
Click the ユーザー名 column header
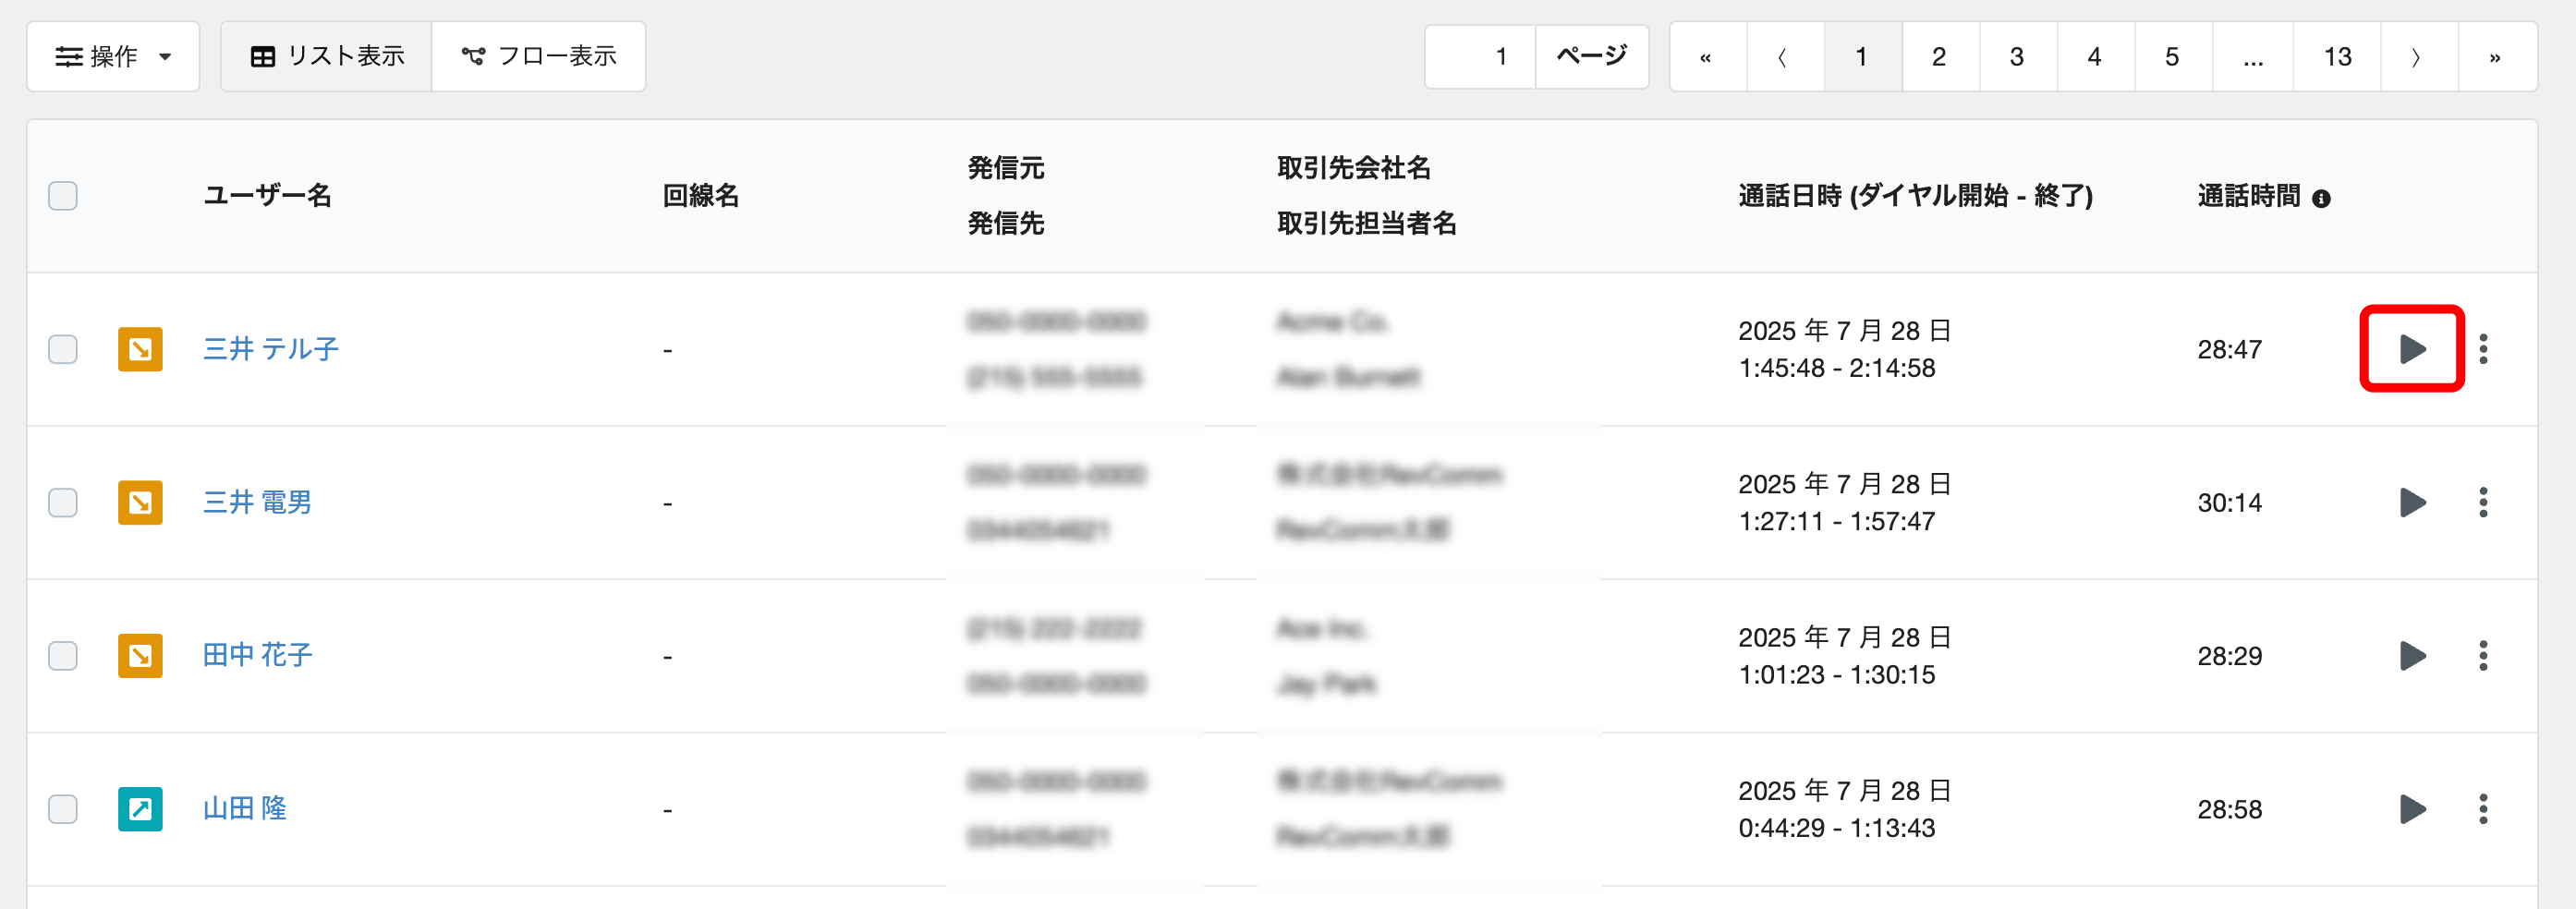coord(267,195)
